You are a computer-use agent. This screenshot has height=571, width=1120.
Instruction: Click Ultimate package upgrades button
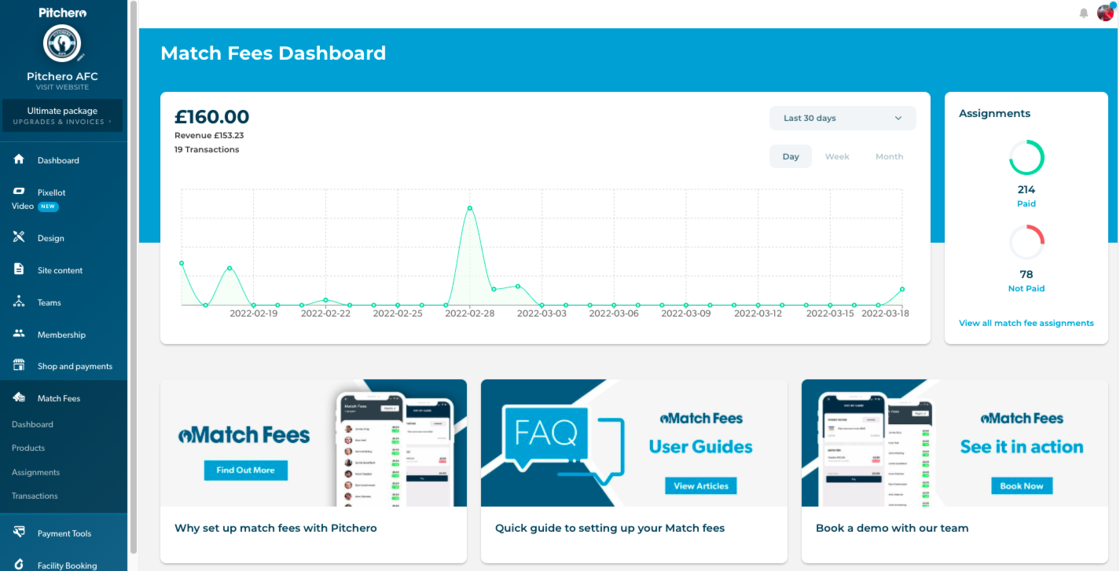(62, 116)
